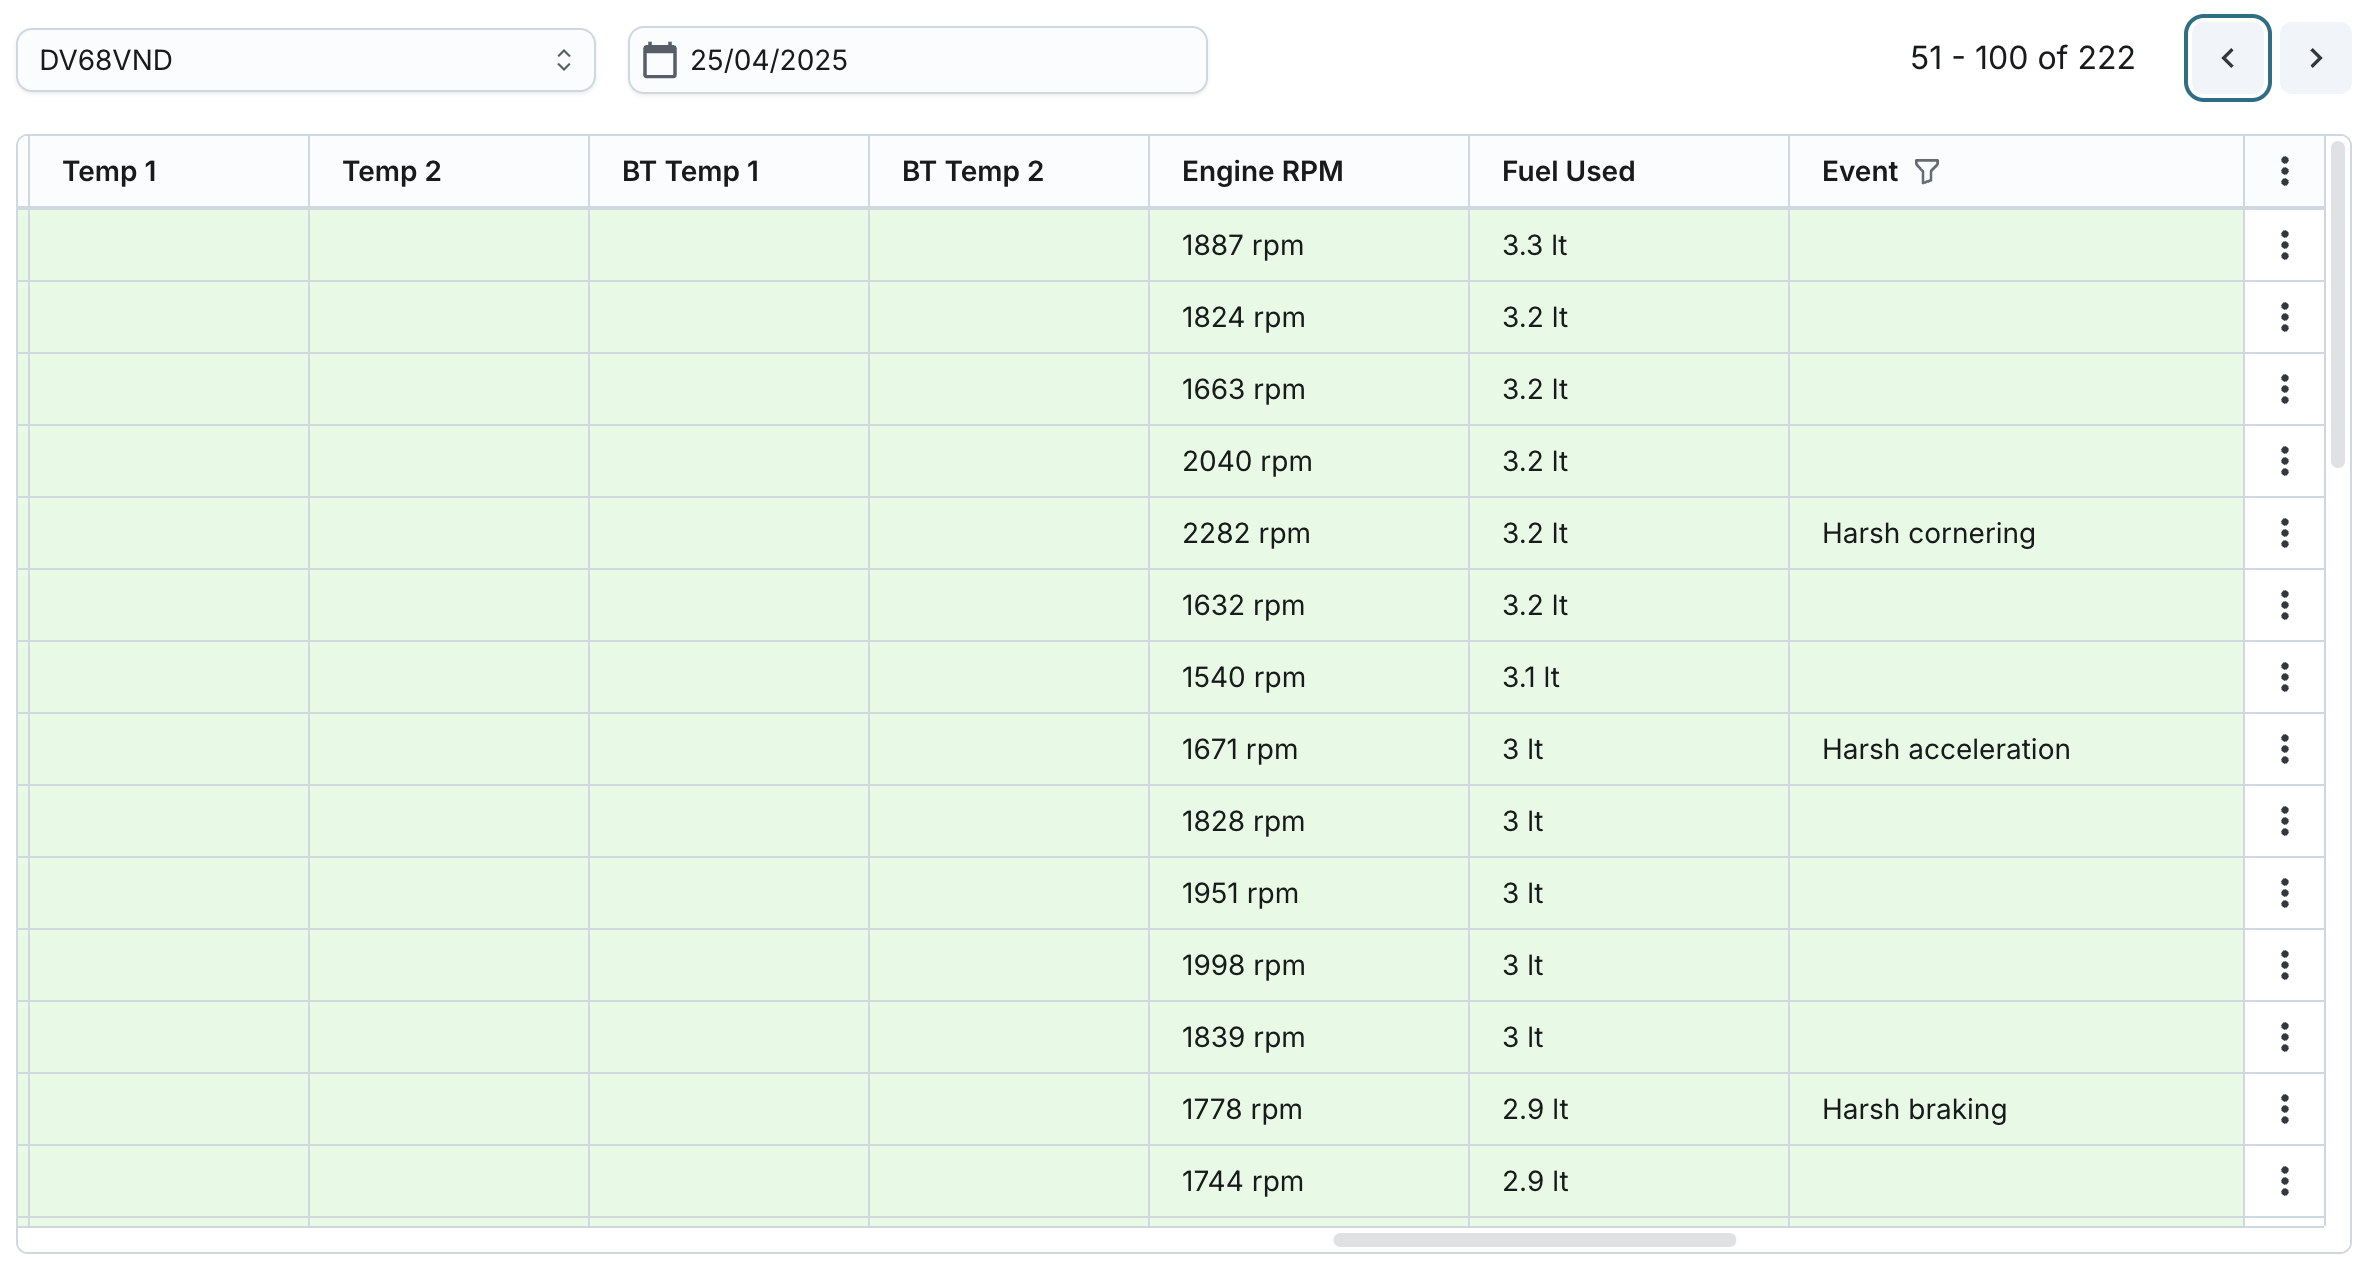Screen dimensions: 2366x1270
Task: Open row menu for 1744 rpm row
Action: (x=2284, y=1181)
